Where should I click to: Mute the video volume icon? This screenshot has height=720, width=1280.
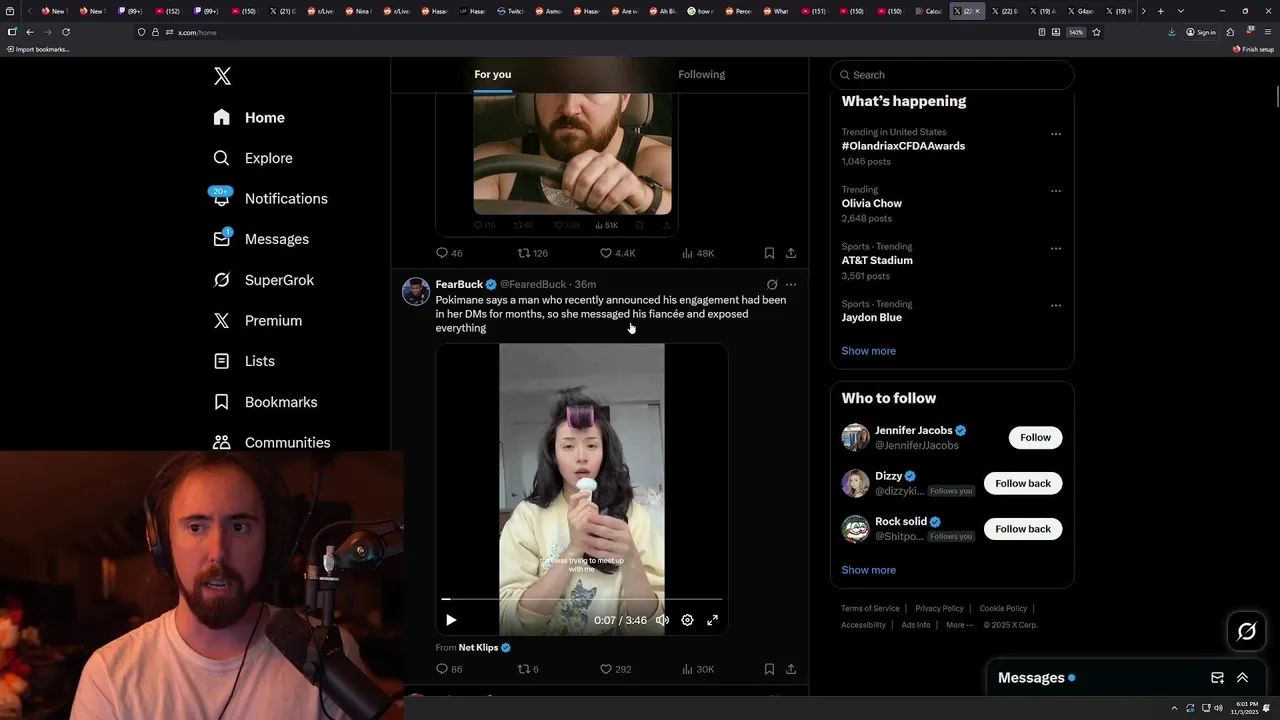(662, 620)
